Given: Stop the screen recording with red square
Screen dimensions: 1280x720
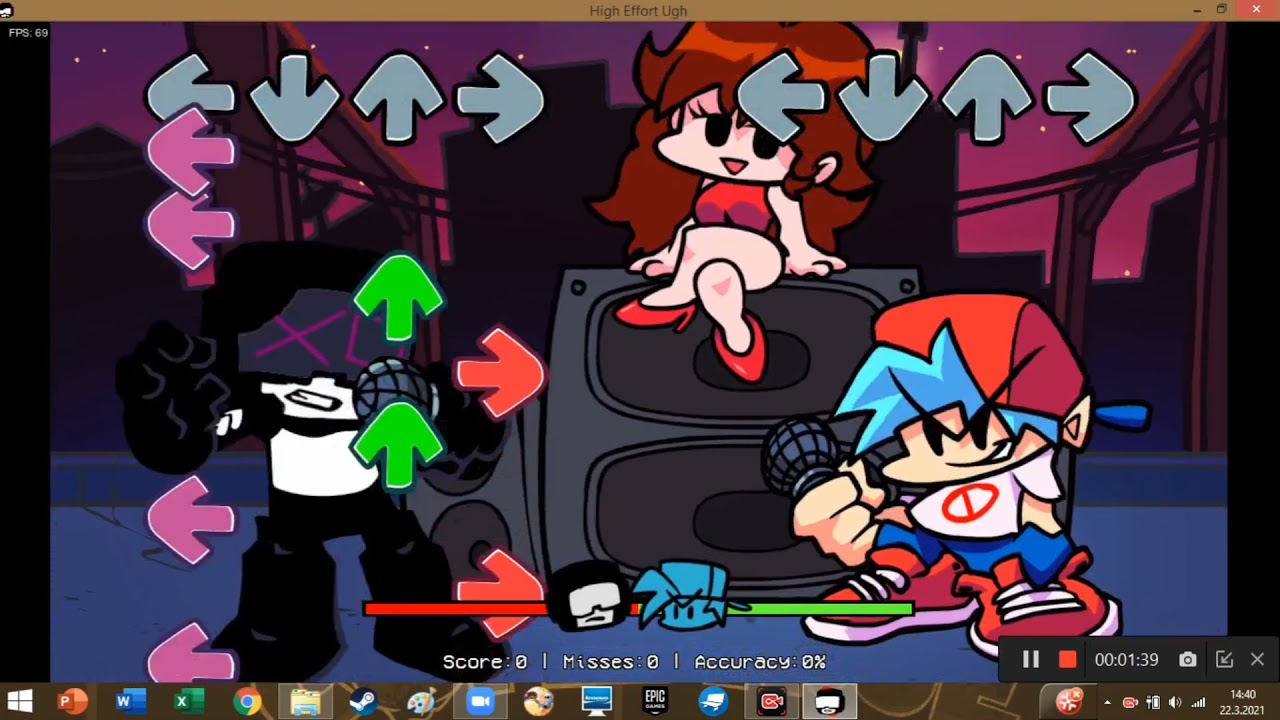Looking at the screenshot, I should [1068, 659].
